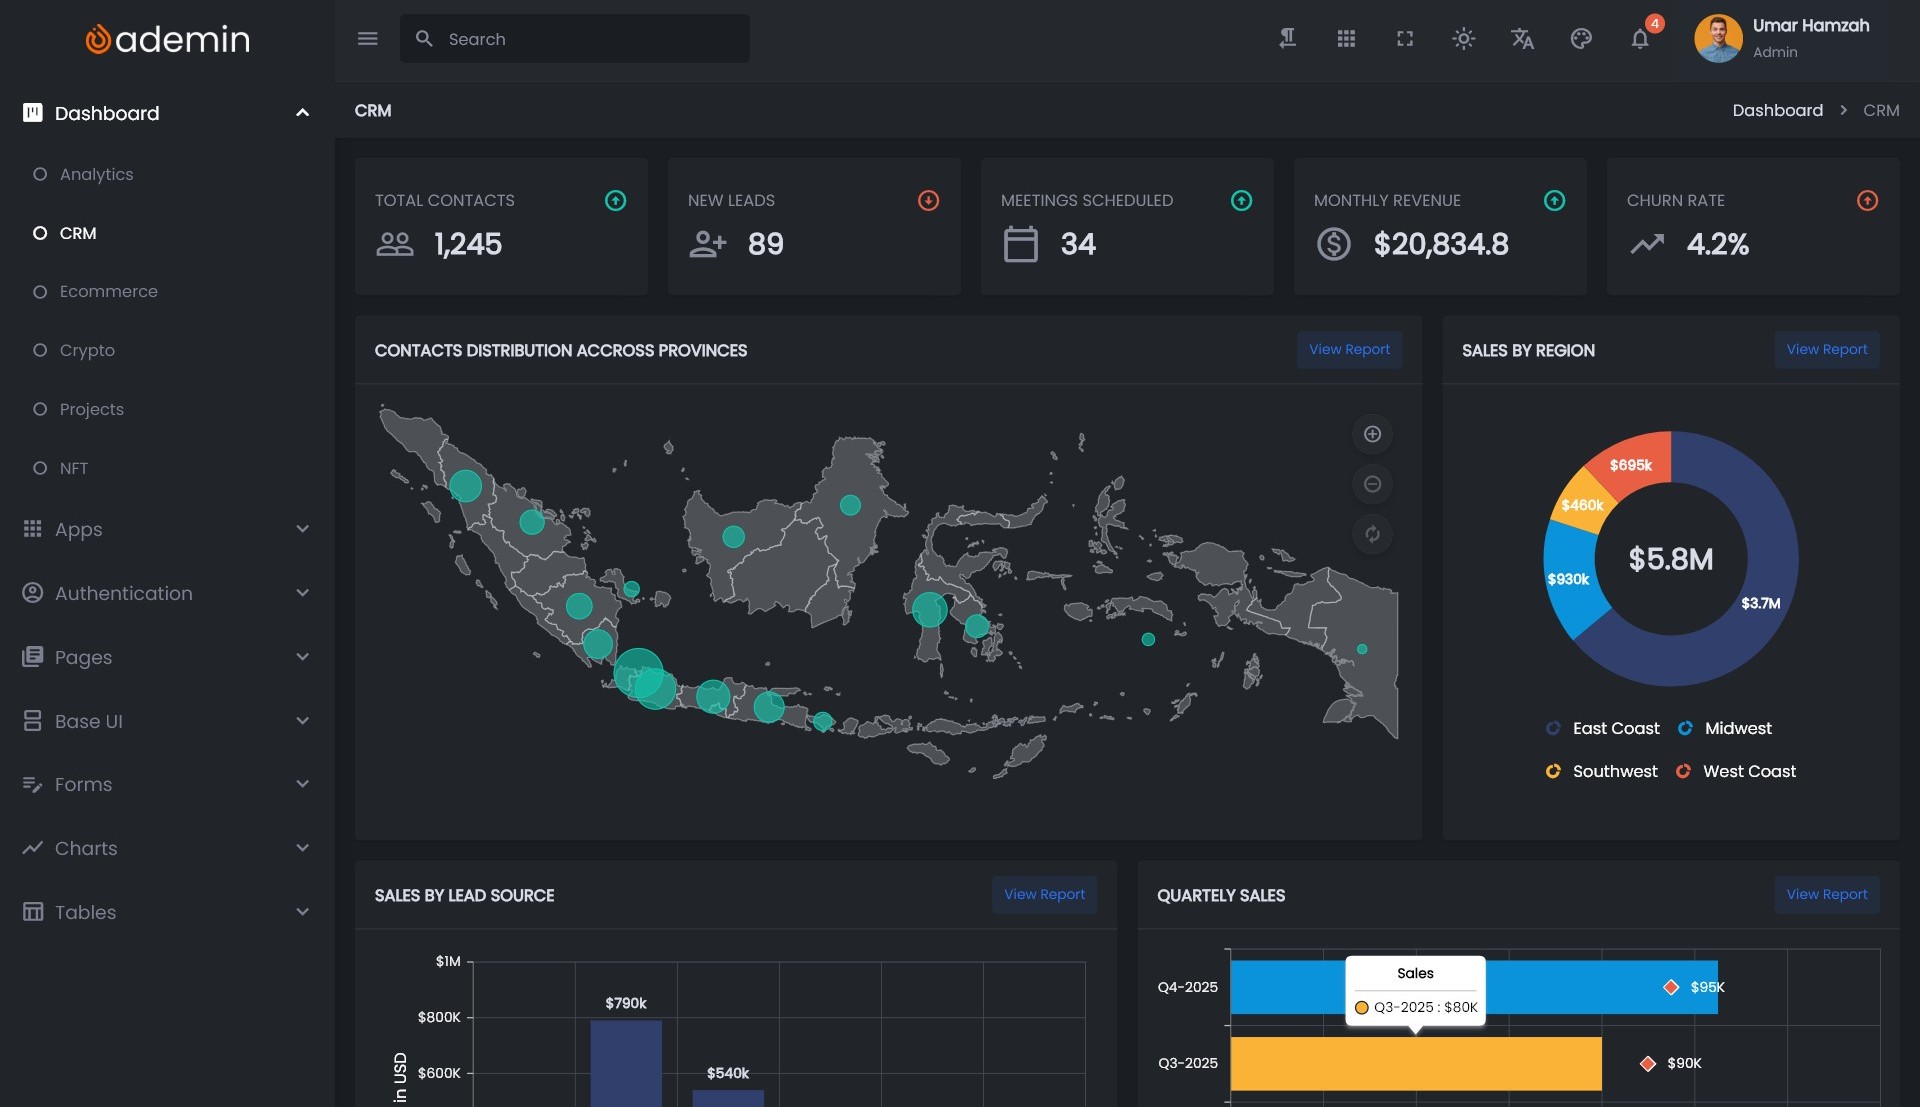The height and width of the screenshot is (1107, 1920).
Task: Click View Report for Sales by Region
Action: pyautogui.click(x=1826, y=349)
